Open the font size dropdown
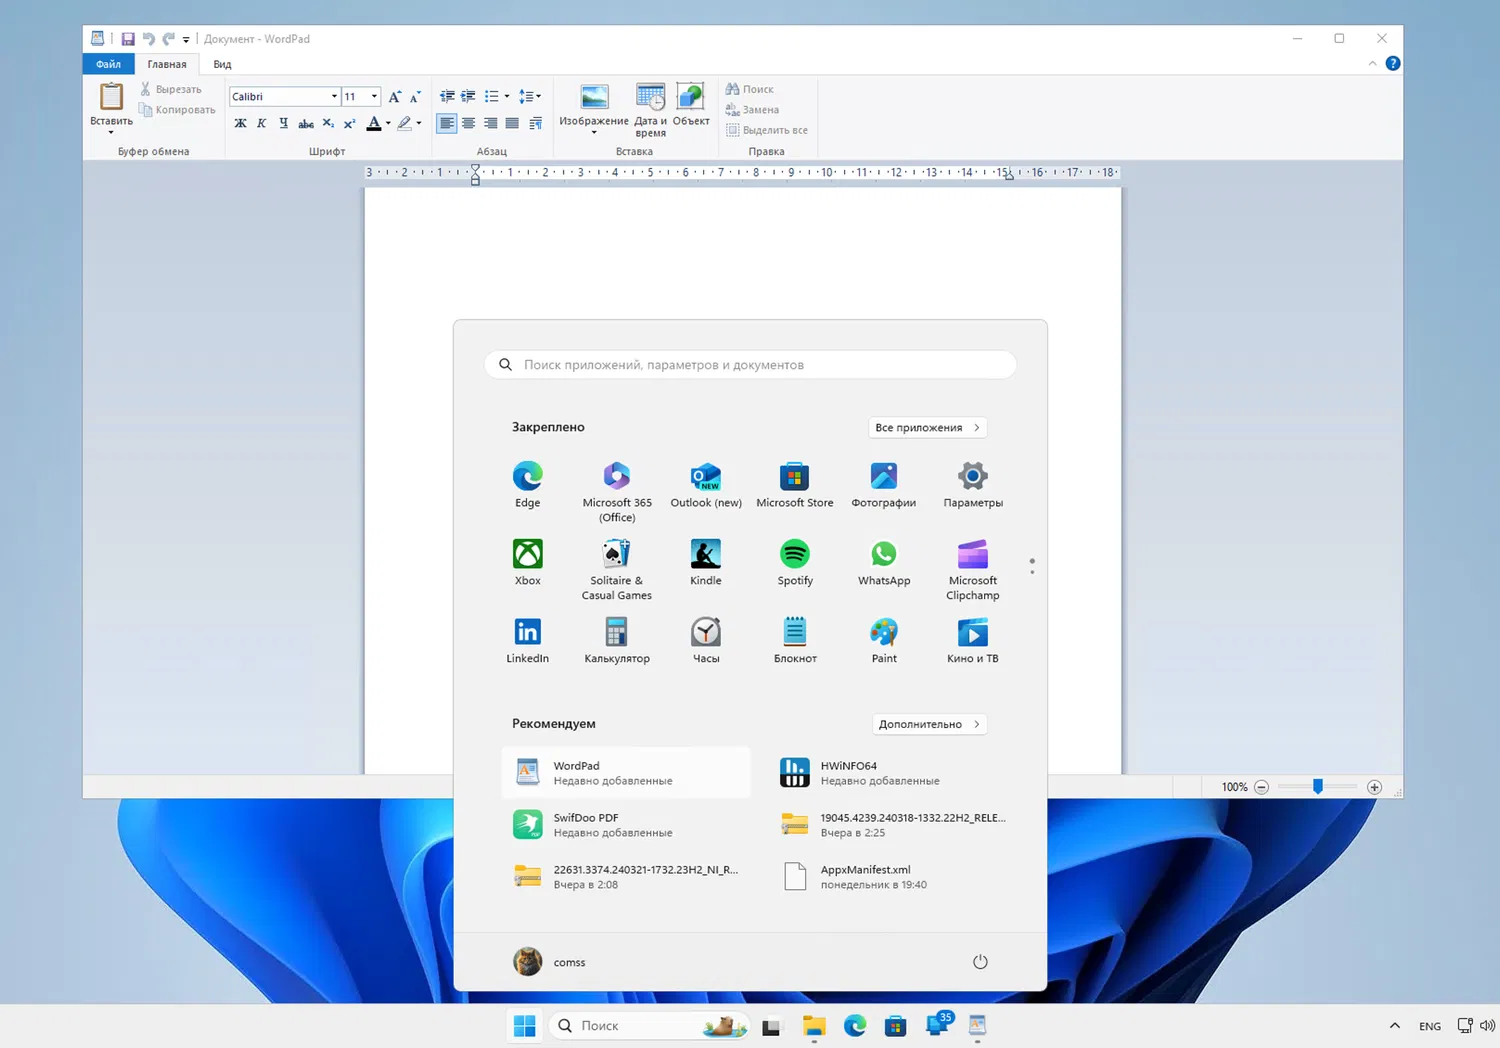Viewport: 1500px width, 1048px height. coord(374,97)
